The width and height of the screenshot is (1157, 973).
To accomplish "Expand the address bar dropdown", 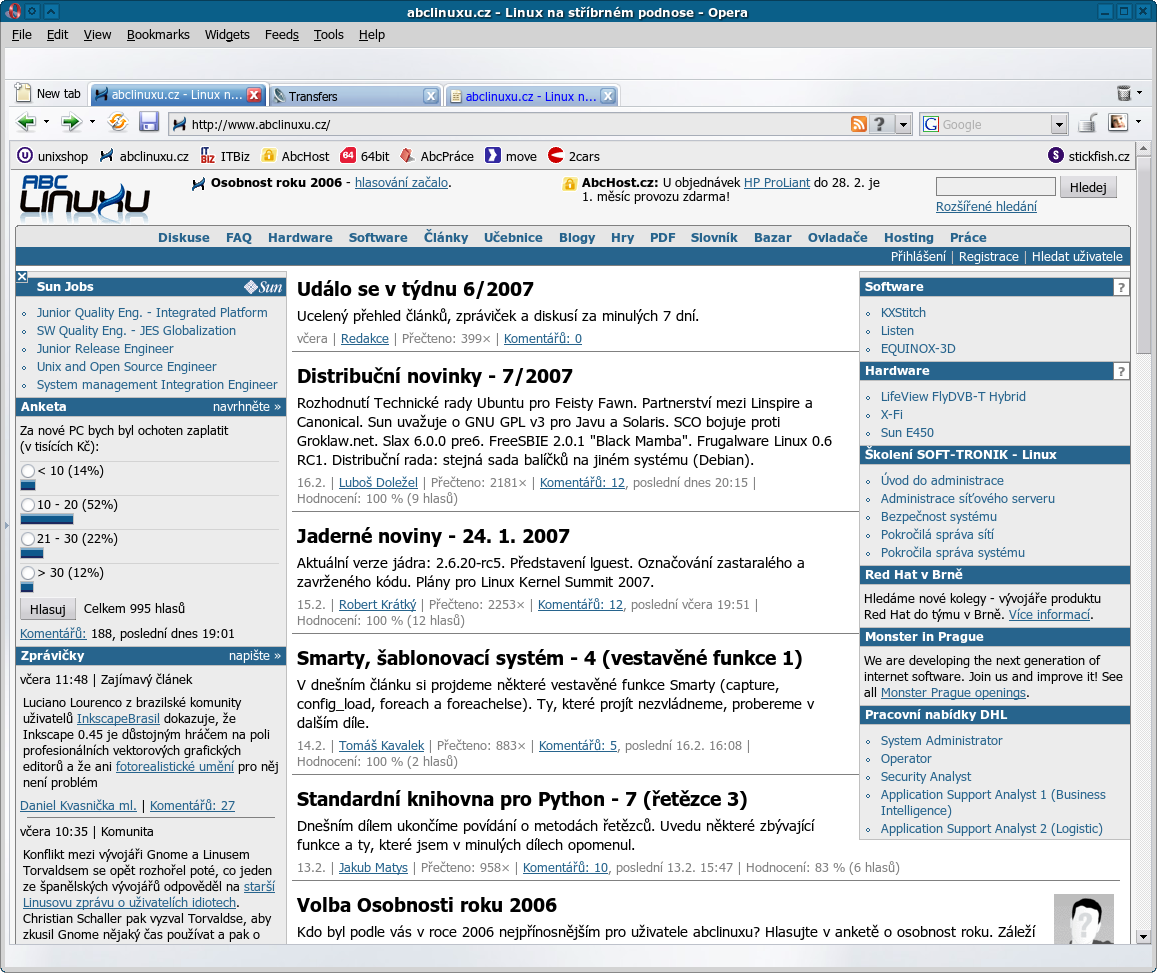I will tap(903, 125).
